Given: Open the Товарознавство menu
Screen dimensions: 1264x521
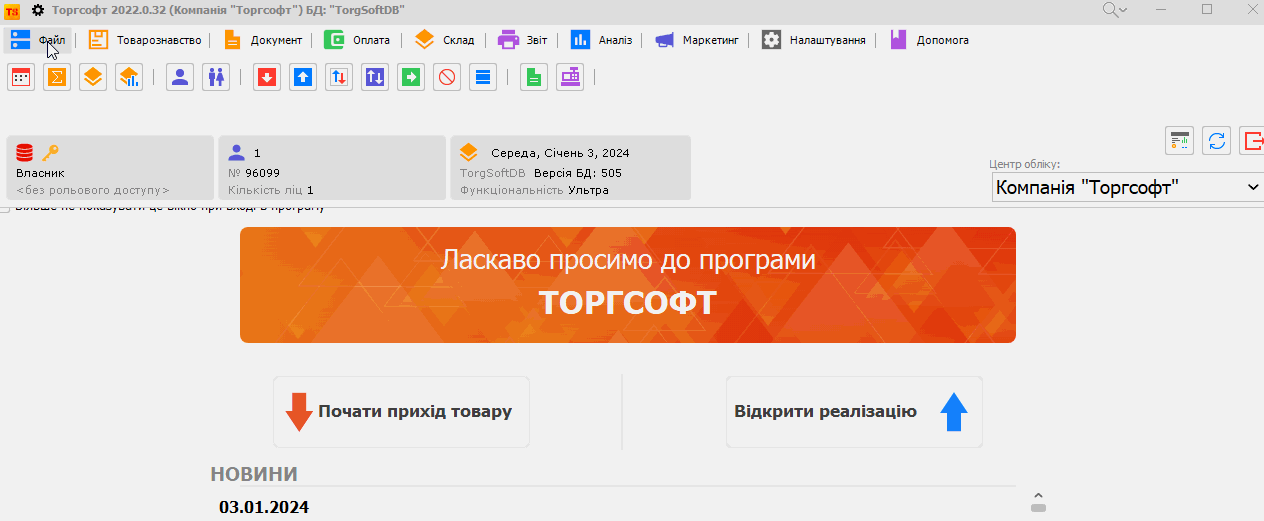Looking at the screenshot, I should tap(144, 40).
